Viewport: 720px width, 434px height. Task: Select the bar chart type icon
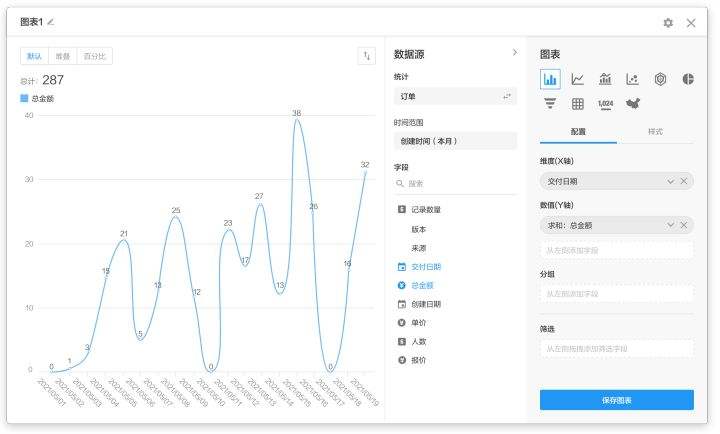tap(550, 79)
